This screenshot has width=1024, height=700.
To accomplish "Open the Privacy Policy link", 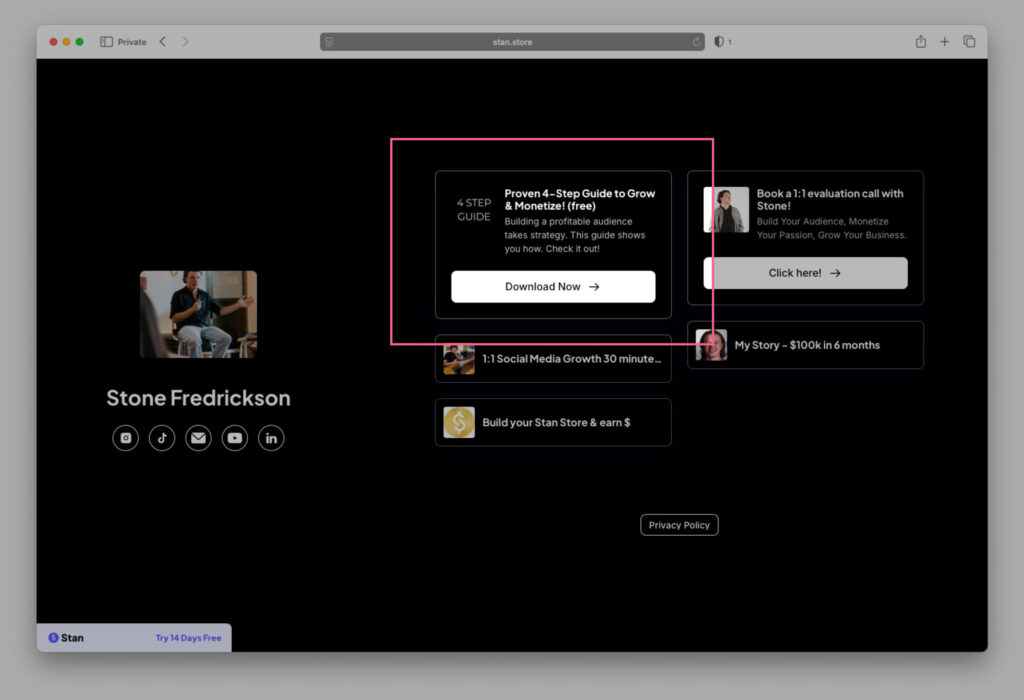I will [x=679, y=525].
